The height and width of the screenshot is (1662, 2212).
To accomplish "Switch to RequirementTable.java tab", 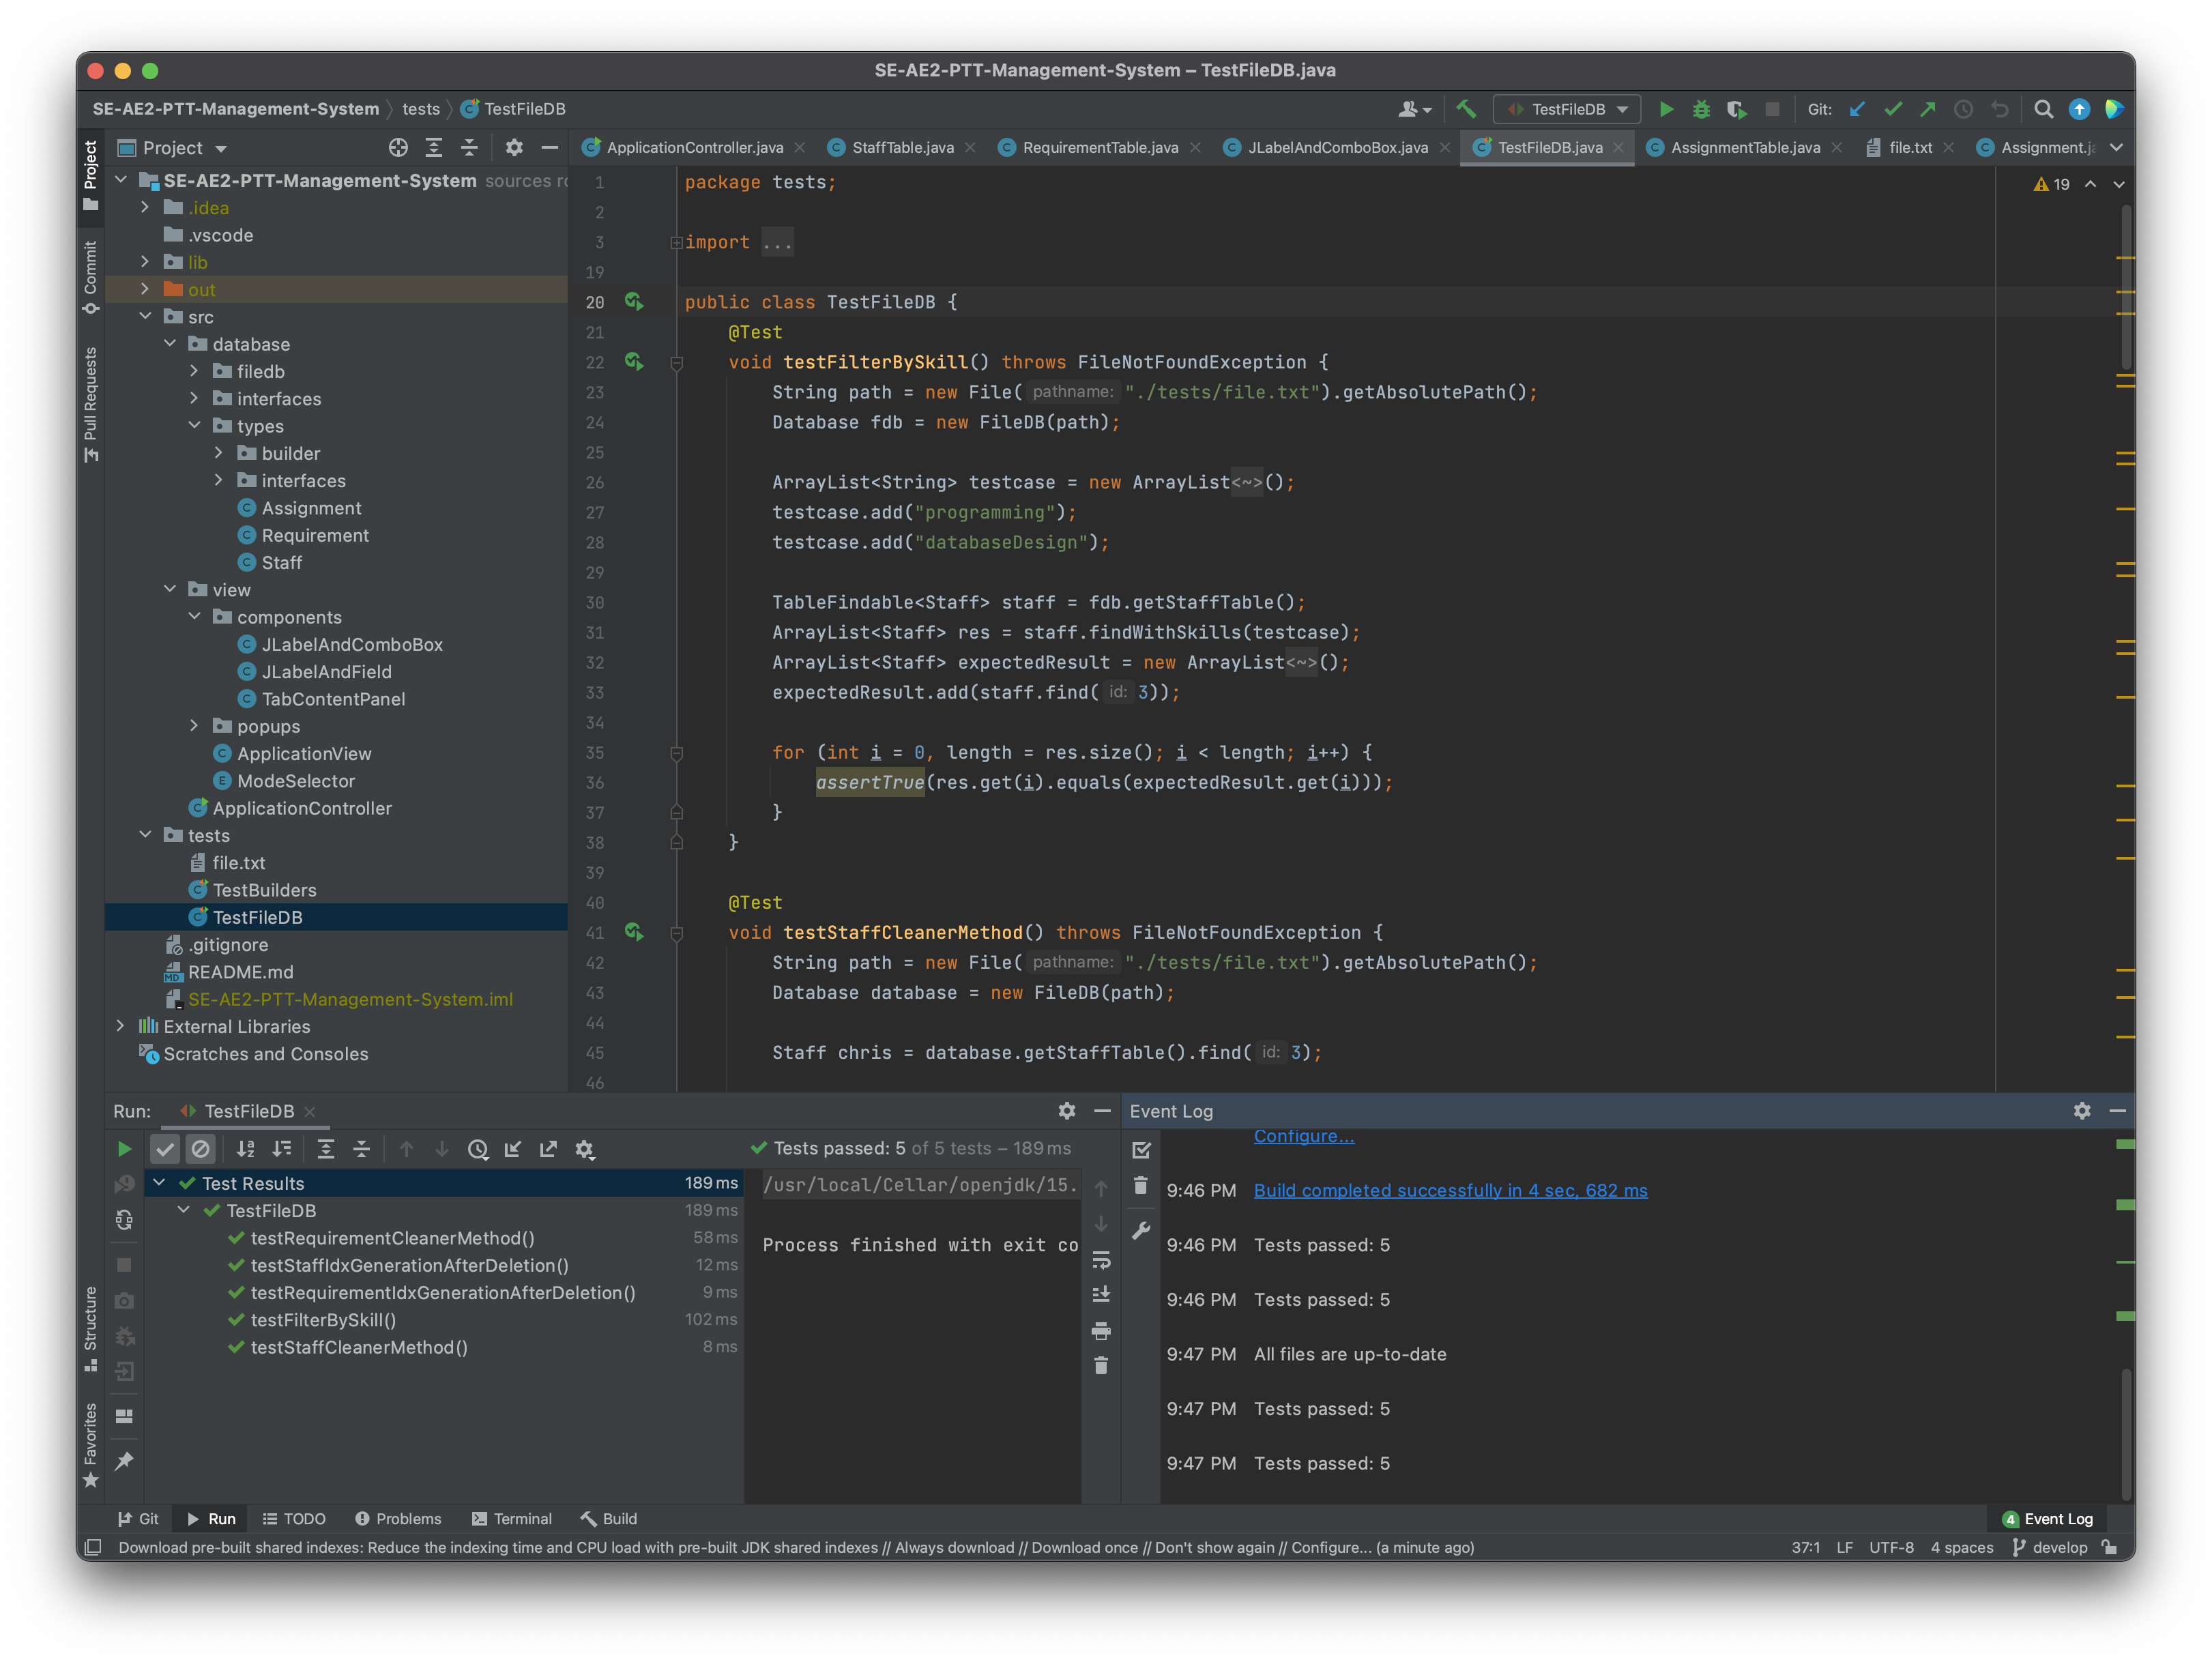I will click(1099, 148).
